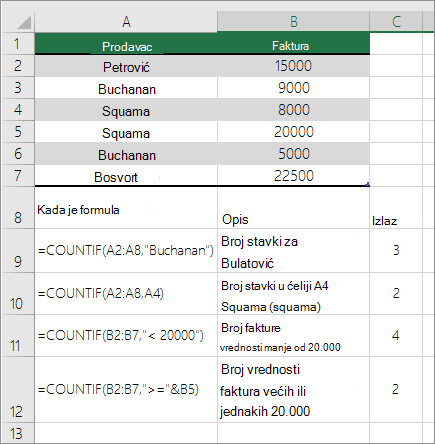Image resolution: width=435 pixels, height=444 pixels.
Task: Select column B header
Action: (293, 22)
